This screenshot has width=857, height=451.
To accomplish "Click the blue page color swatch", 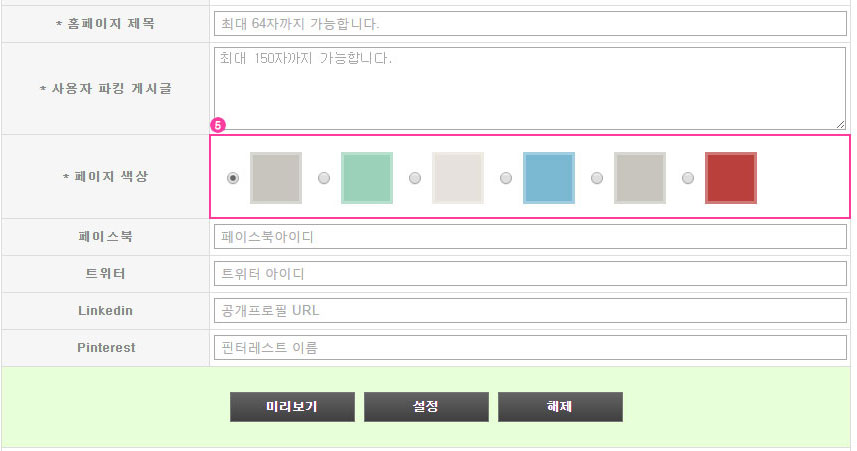I will 549,178.
